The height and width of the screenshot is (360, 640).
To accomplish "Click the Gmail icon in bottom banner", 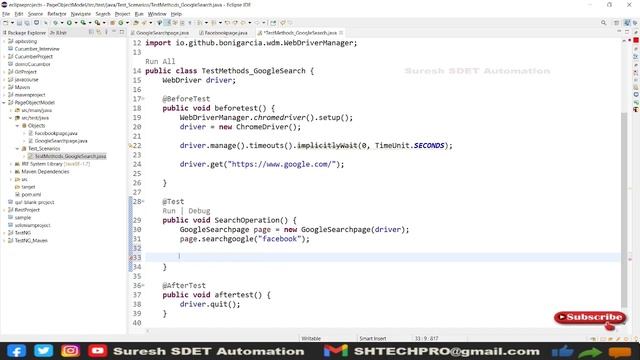I will click(x=336, y=351).
